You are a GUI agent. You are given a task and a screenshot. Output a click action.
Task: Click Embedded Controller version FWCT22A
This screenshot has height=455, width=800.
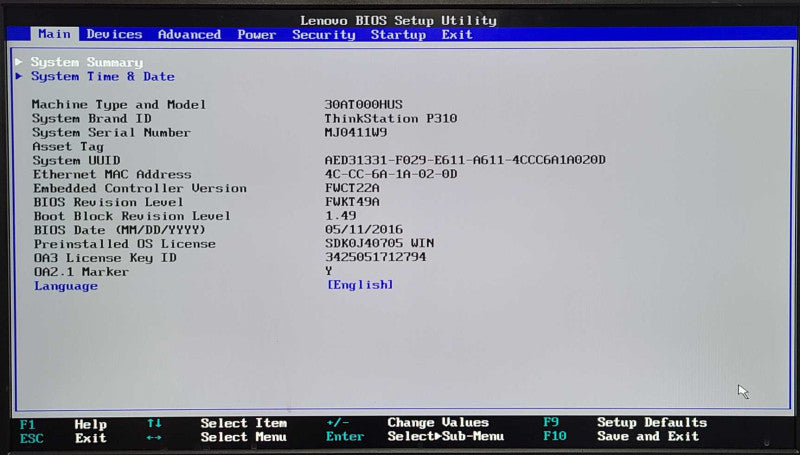coord(352,188)
